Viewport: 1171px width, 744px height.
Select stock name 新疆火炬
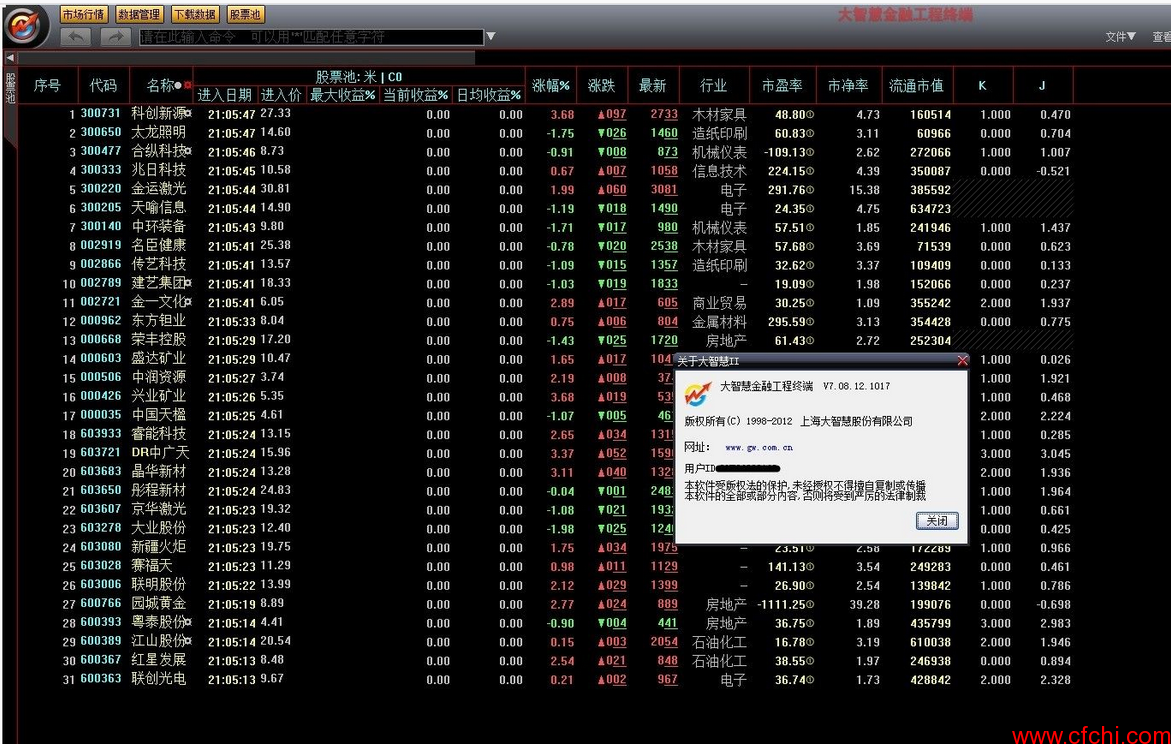(x=158, y=547)
